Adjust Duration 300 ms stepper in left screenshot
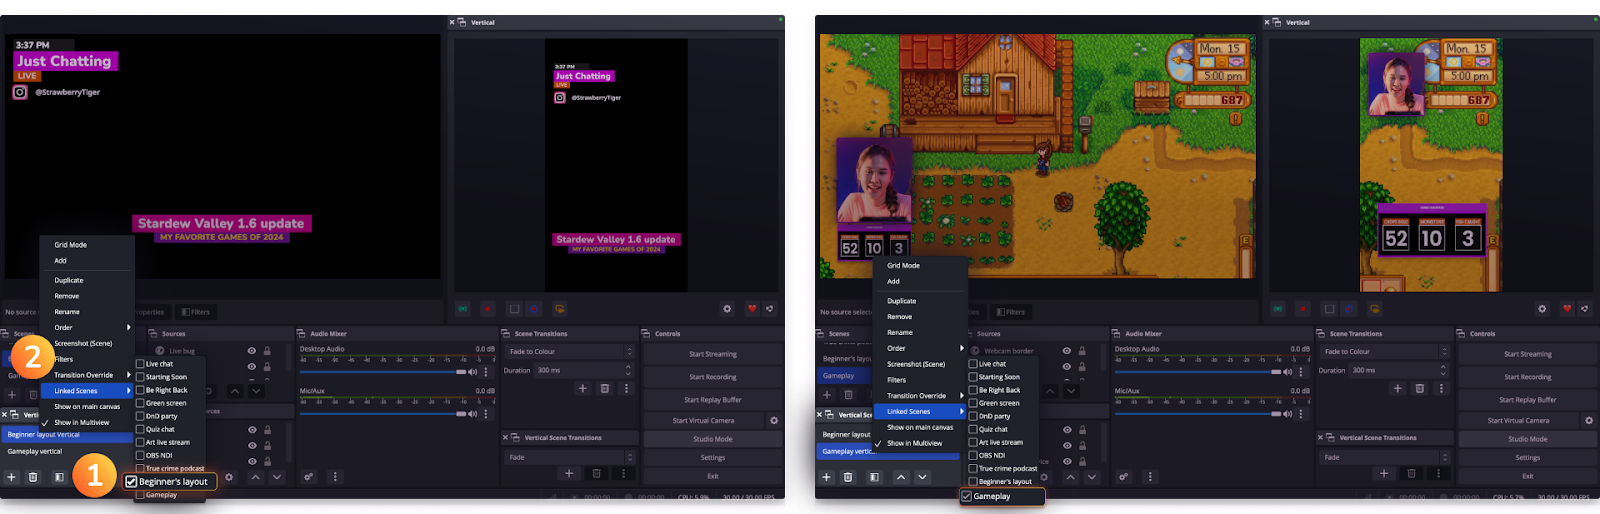Viewport: 1600px width, 514px height. (628, 370)
